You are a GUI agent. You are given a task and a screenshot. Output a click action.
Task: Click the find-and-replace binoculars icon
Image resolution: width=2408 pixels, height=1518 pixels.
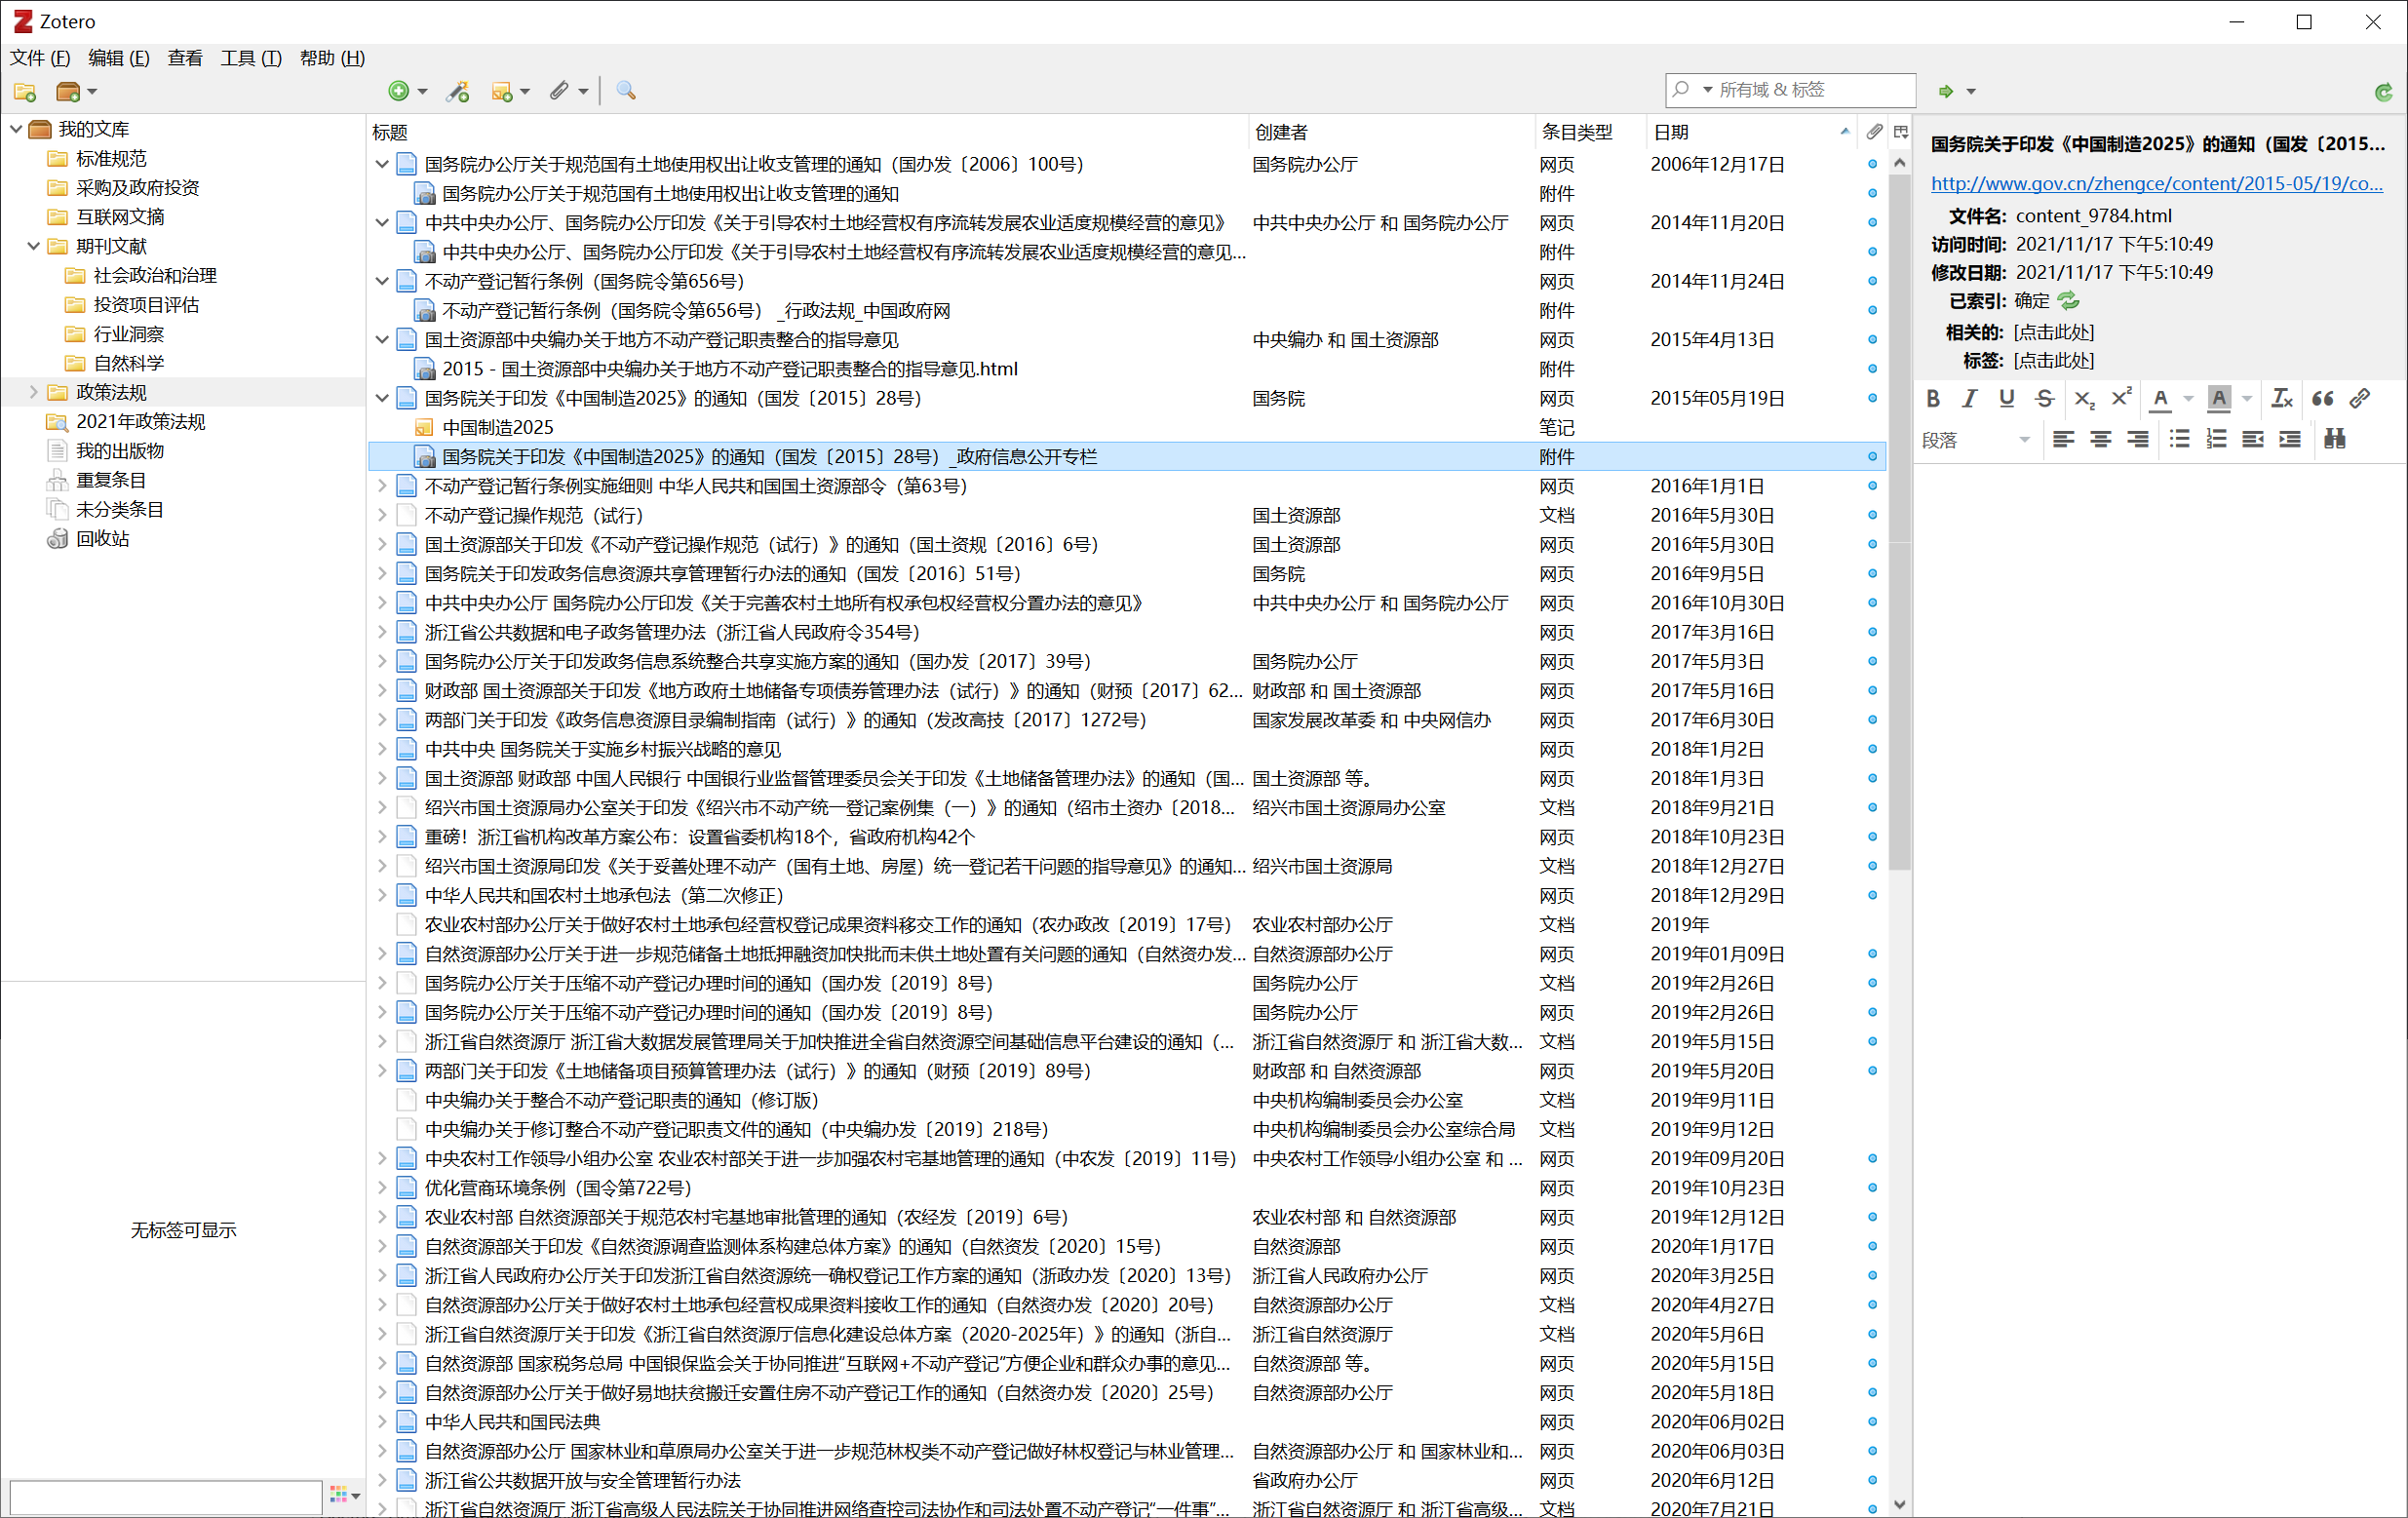coord(2334,439)
